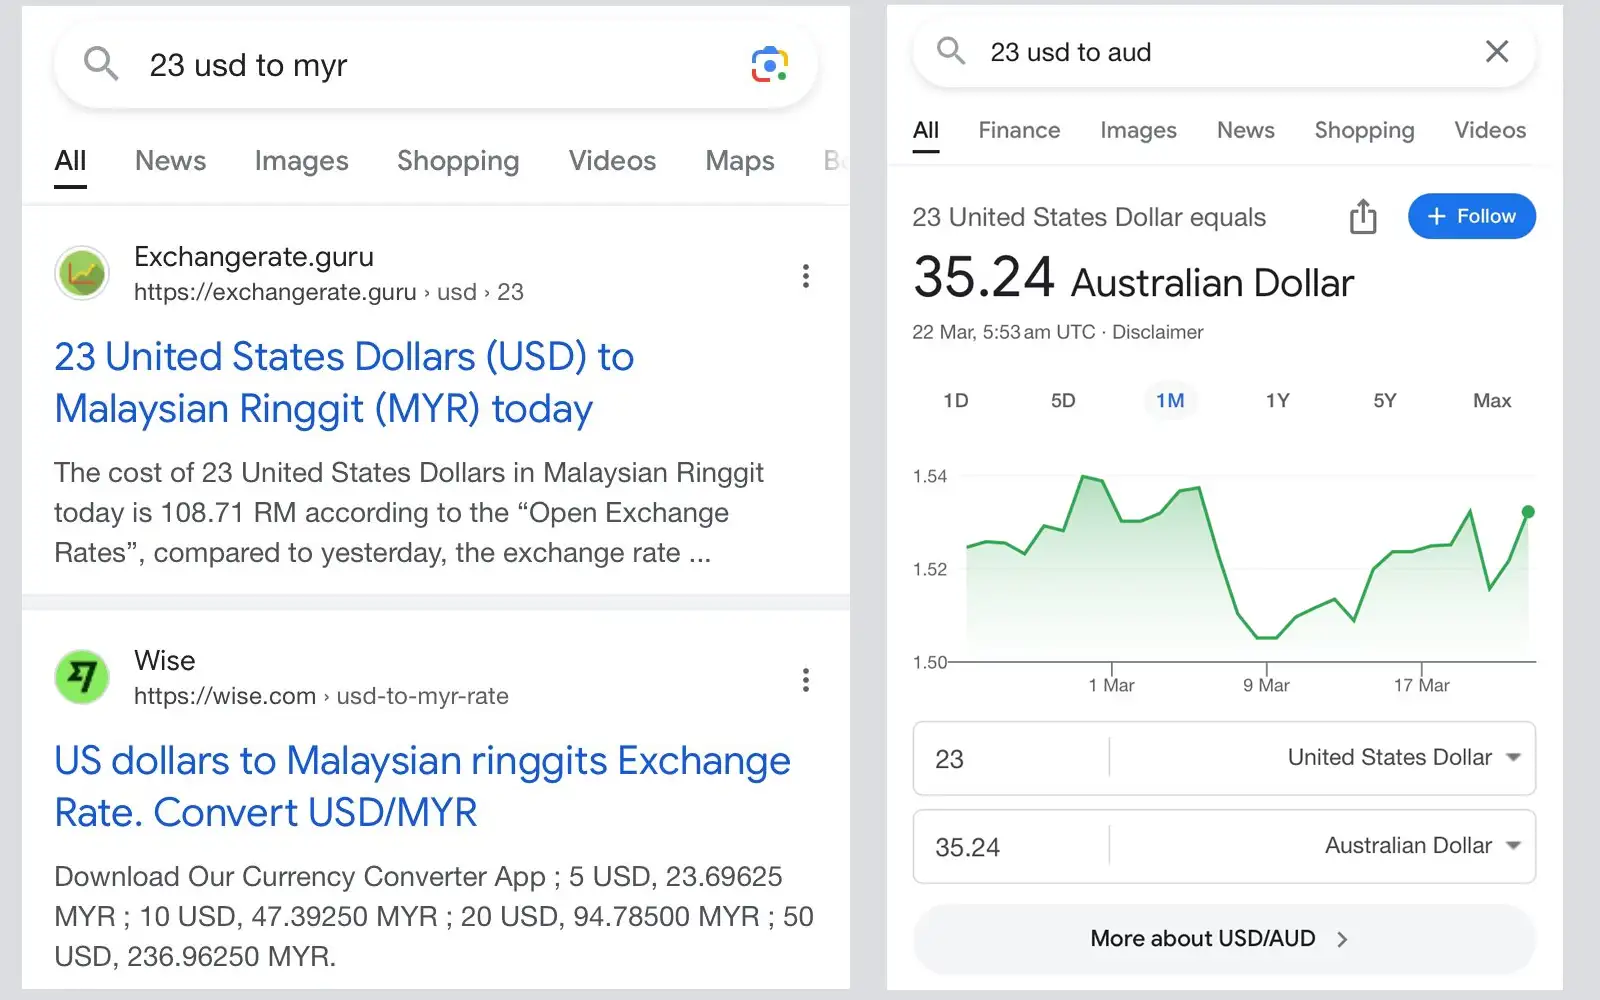Open three-dot menu for Wise result
This screenshot has width=1600, height=1000.
click(x=805, y=680)
